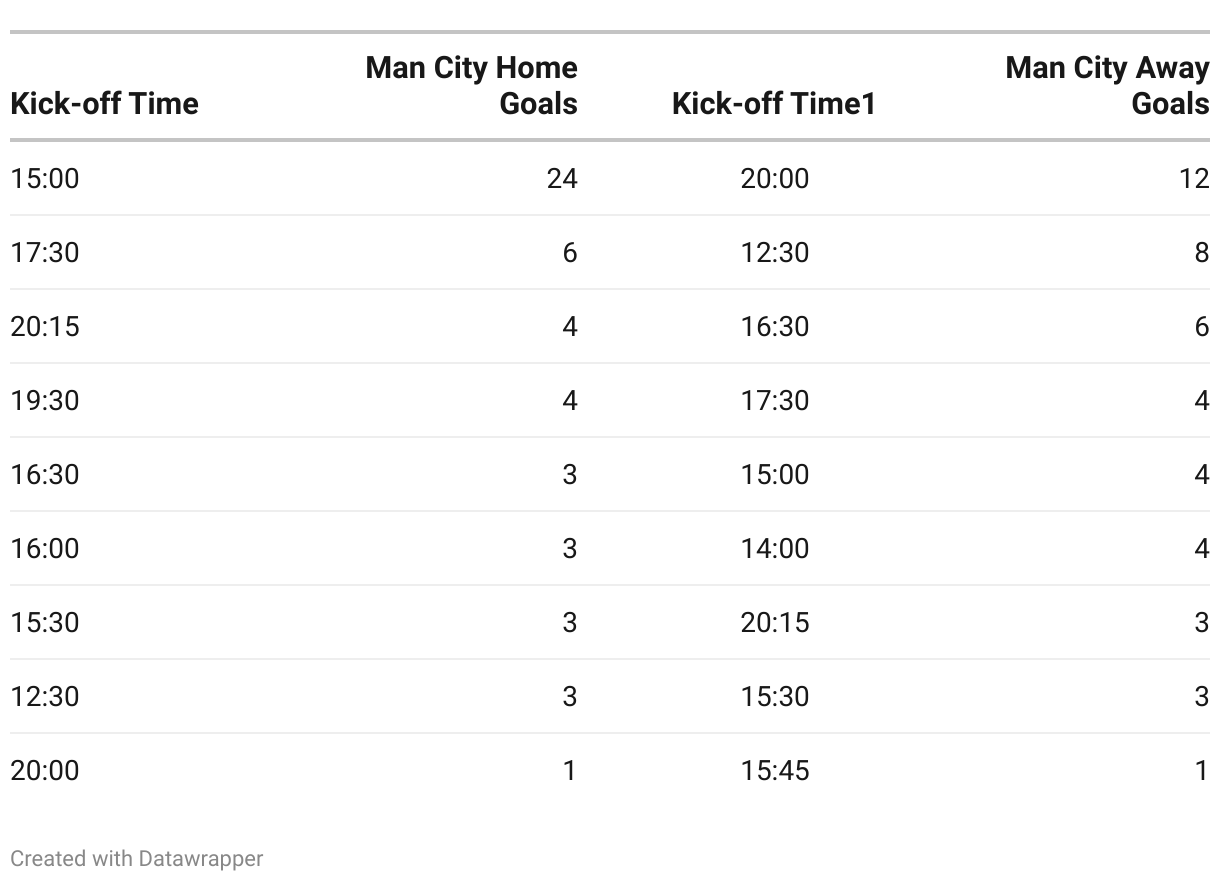Image resolution: width=1220 pixels, height=882 pixels.
Task: Click the 19:30 kick-off time cell
Action: tap(45, 400)
